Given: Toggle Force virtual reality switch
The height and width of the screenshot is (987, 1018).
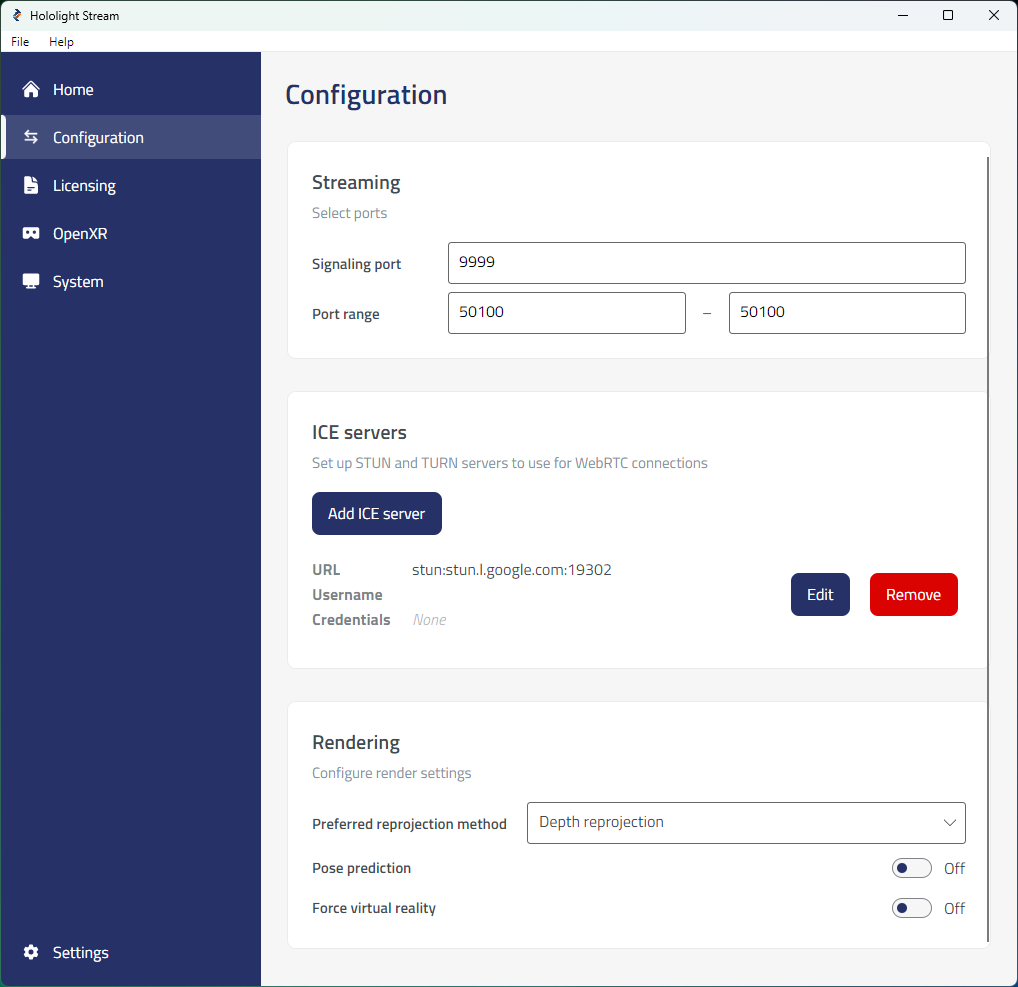Looking at the screenshot, I should 911,908.
